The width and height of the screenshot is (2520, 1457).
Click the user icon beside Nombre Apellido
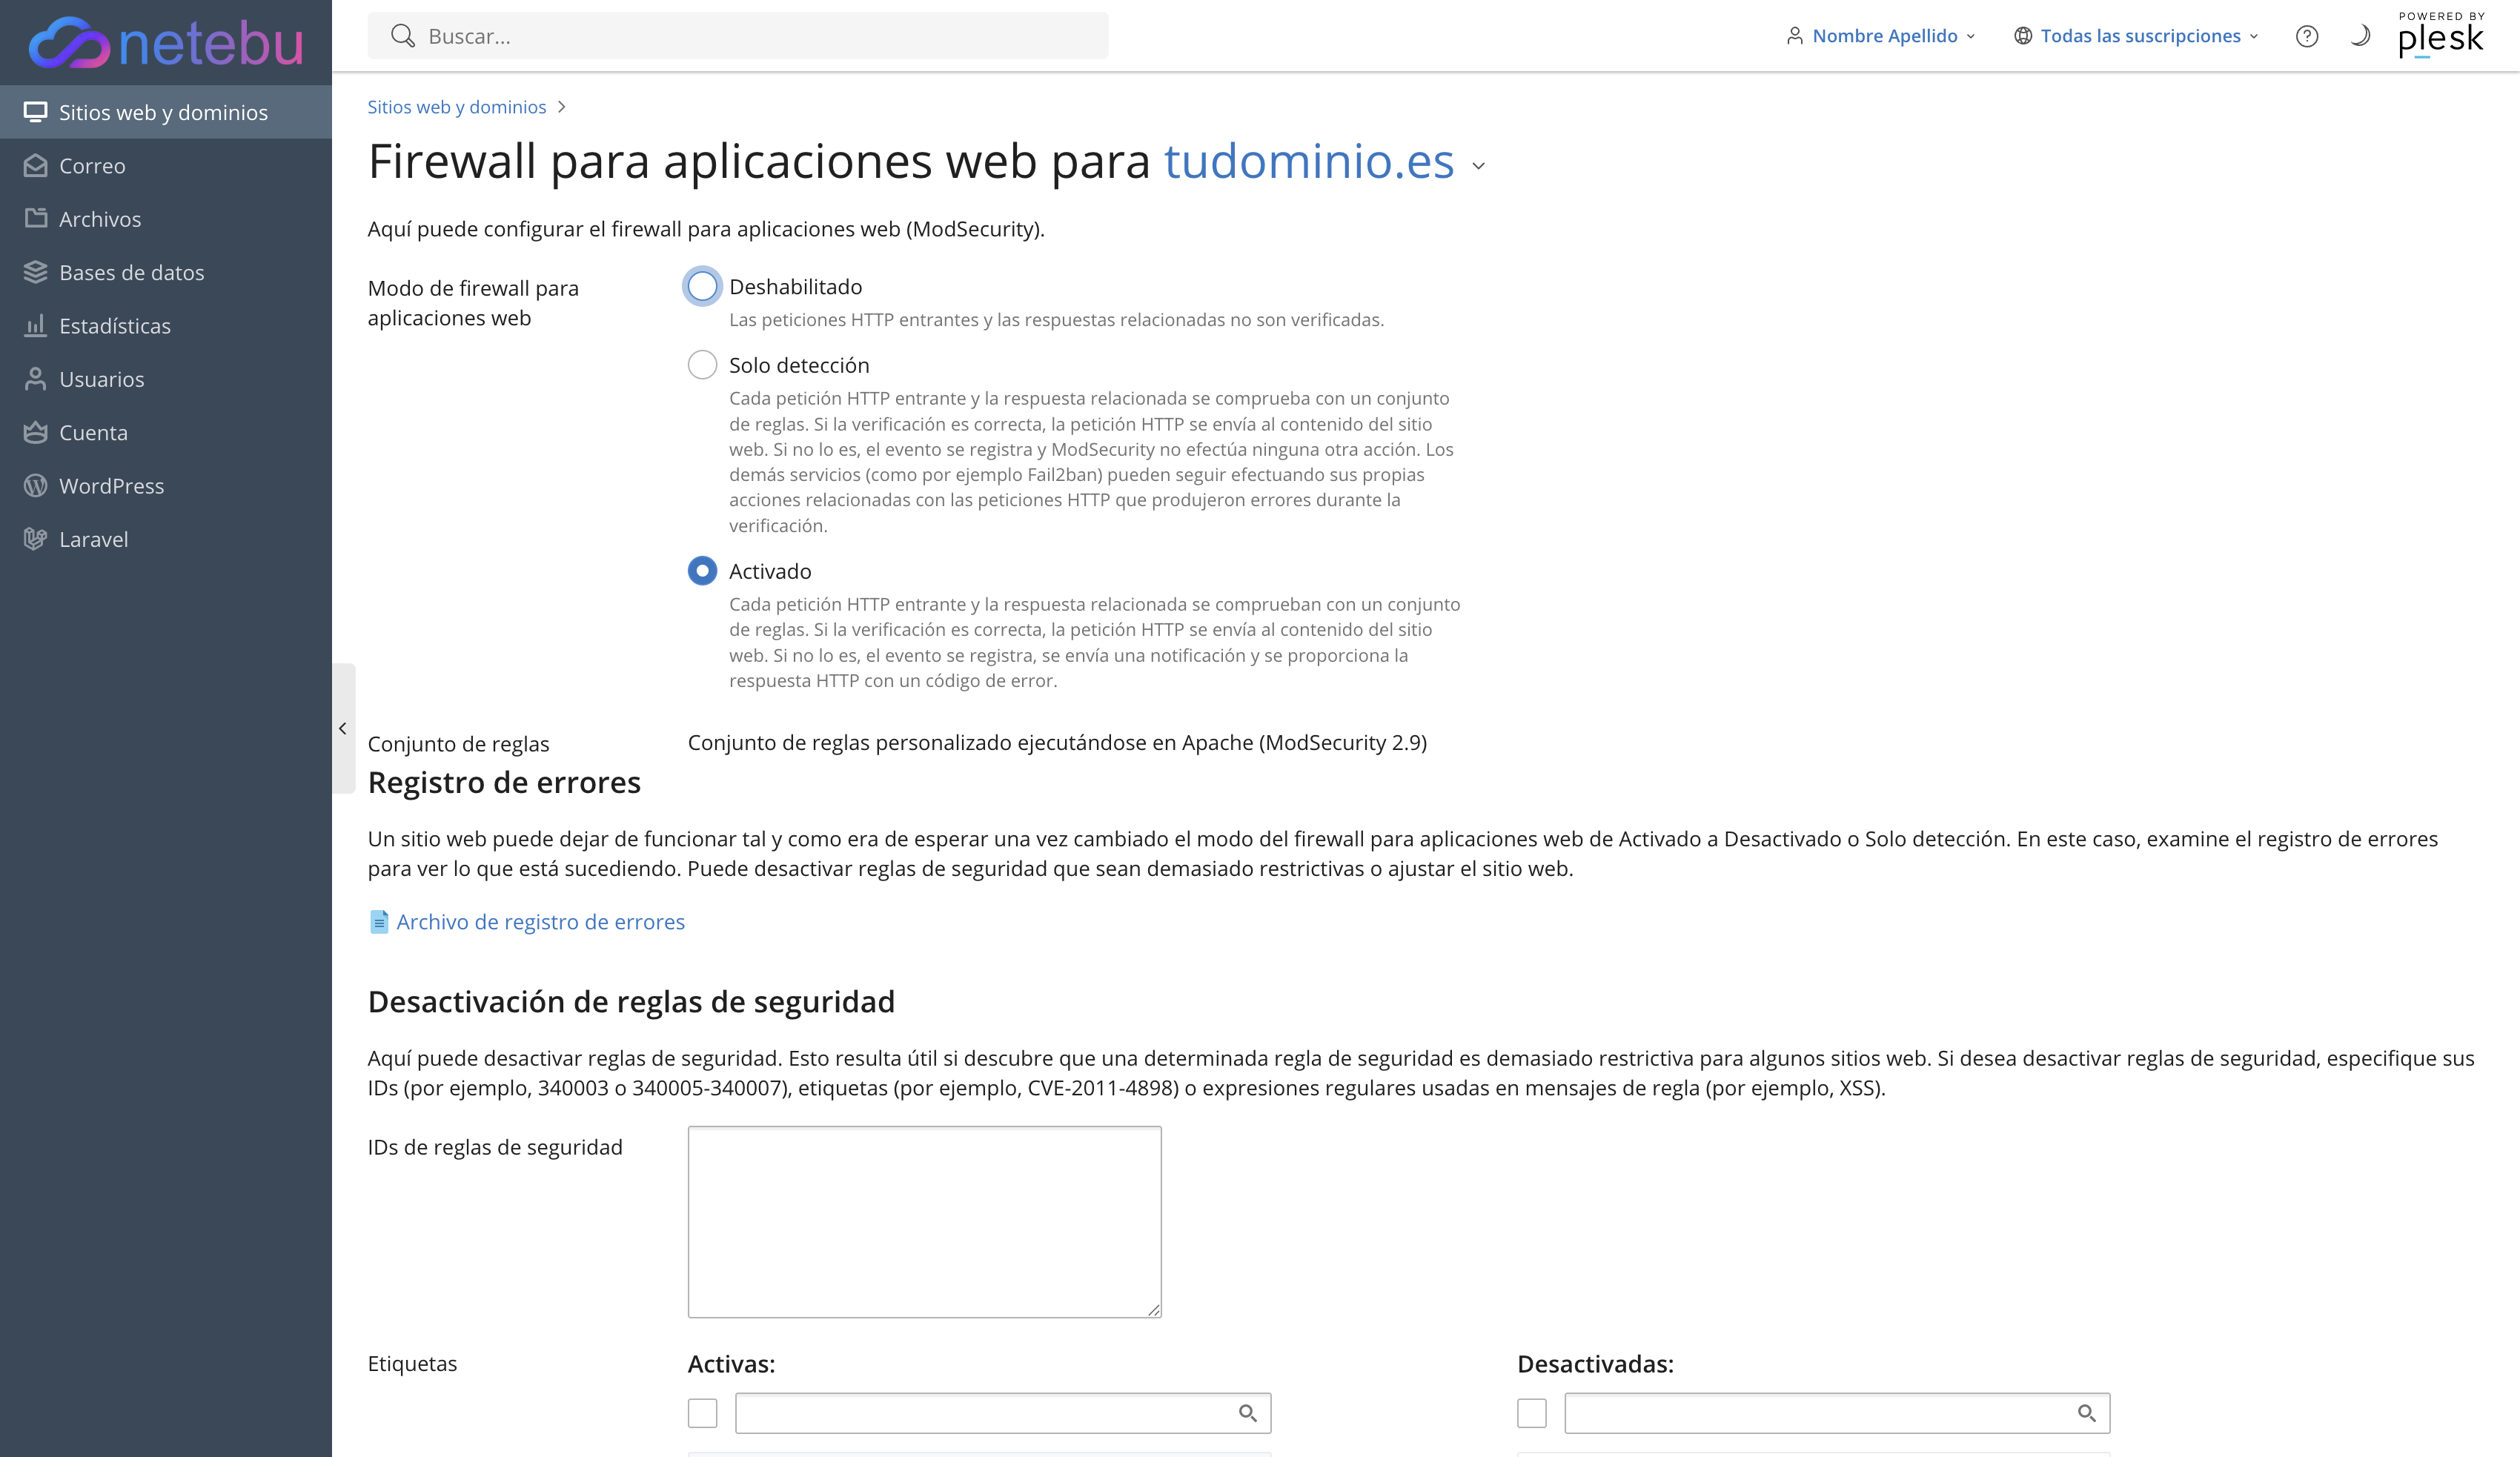(x=1795, y=36)
